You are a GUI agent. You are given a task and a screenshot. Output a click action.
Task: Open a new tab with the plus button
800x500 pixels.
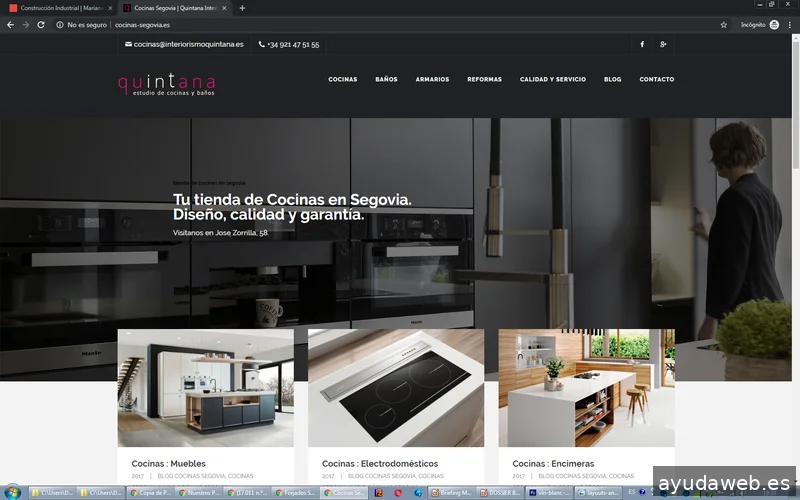pos(242,8)
